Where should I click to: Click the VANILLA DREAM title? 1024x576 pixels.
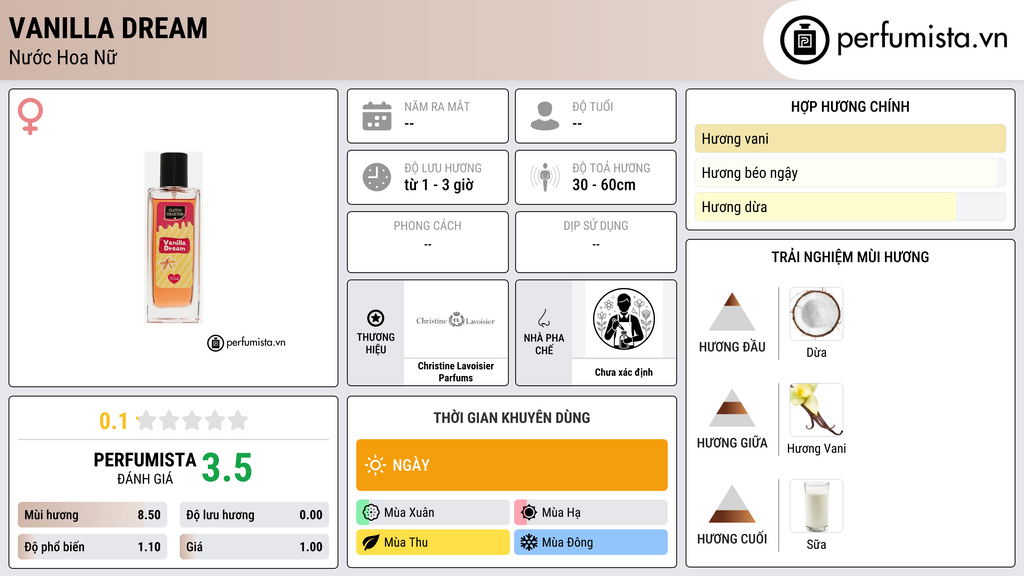coord(108,28)
